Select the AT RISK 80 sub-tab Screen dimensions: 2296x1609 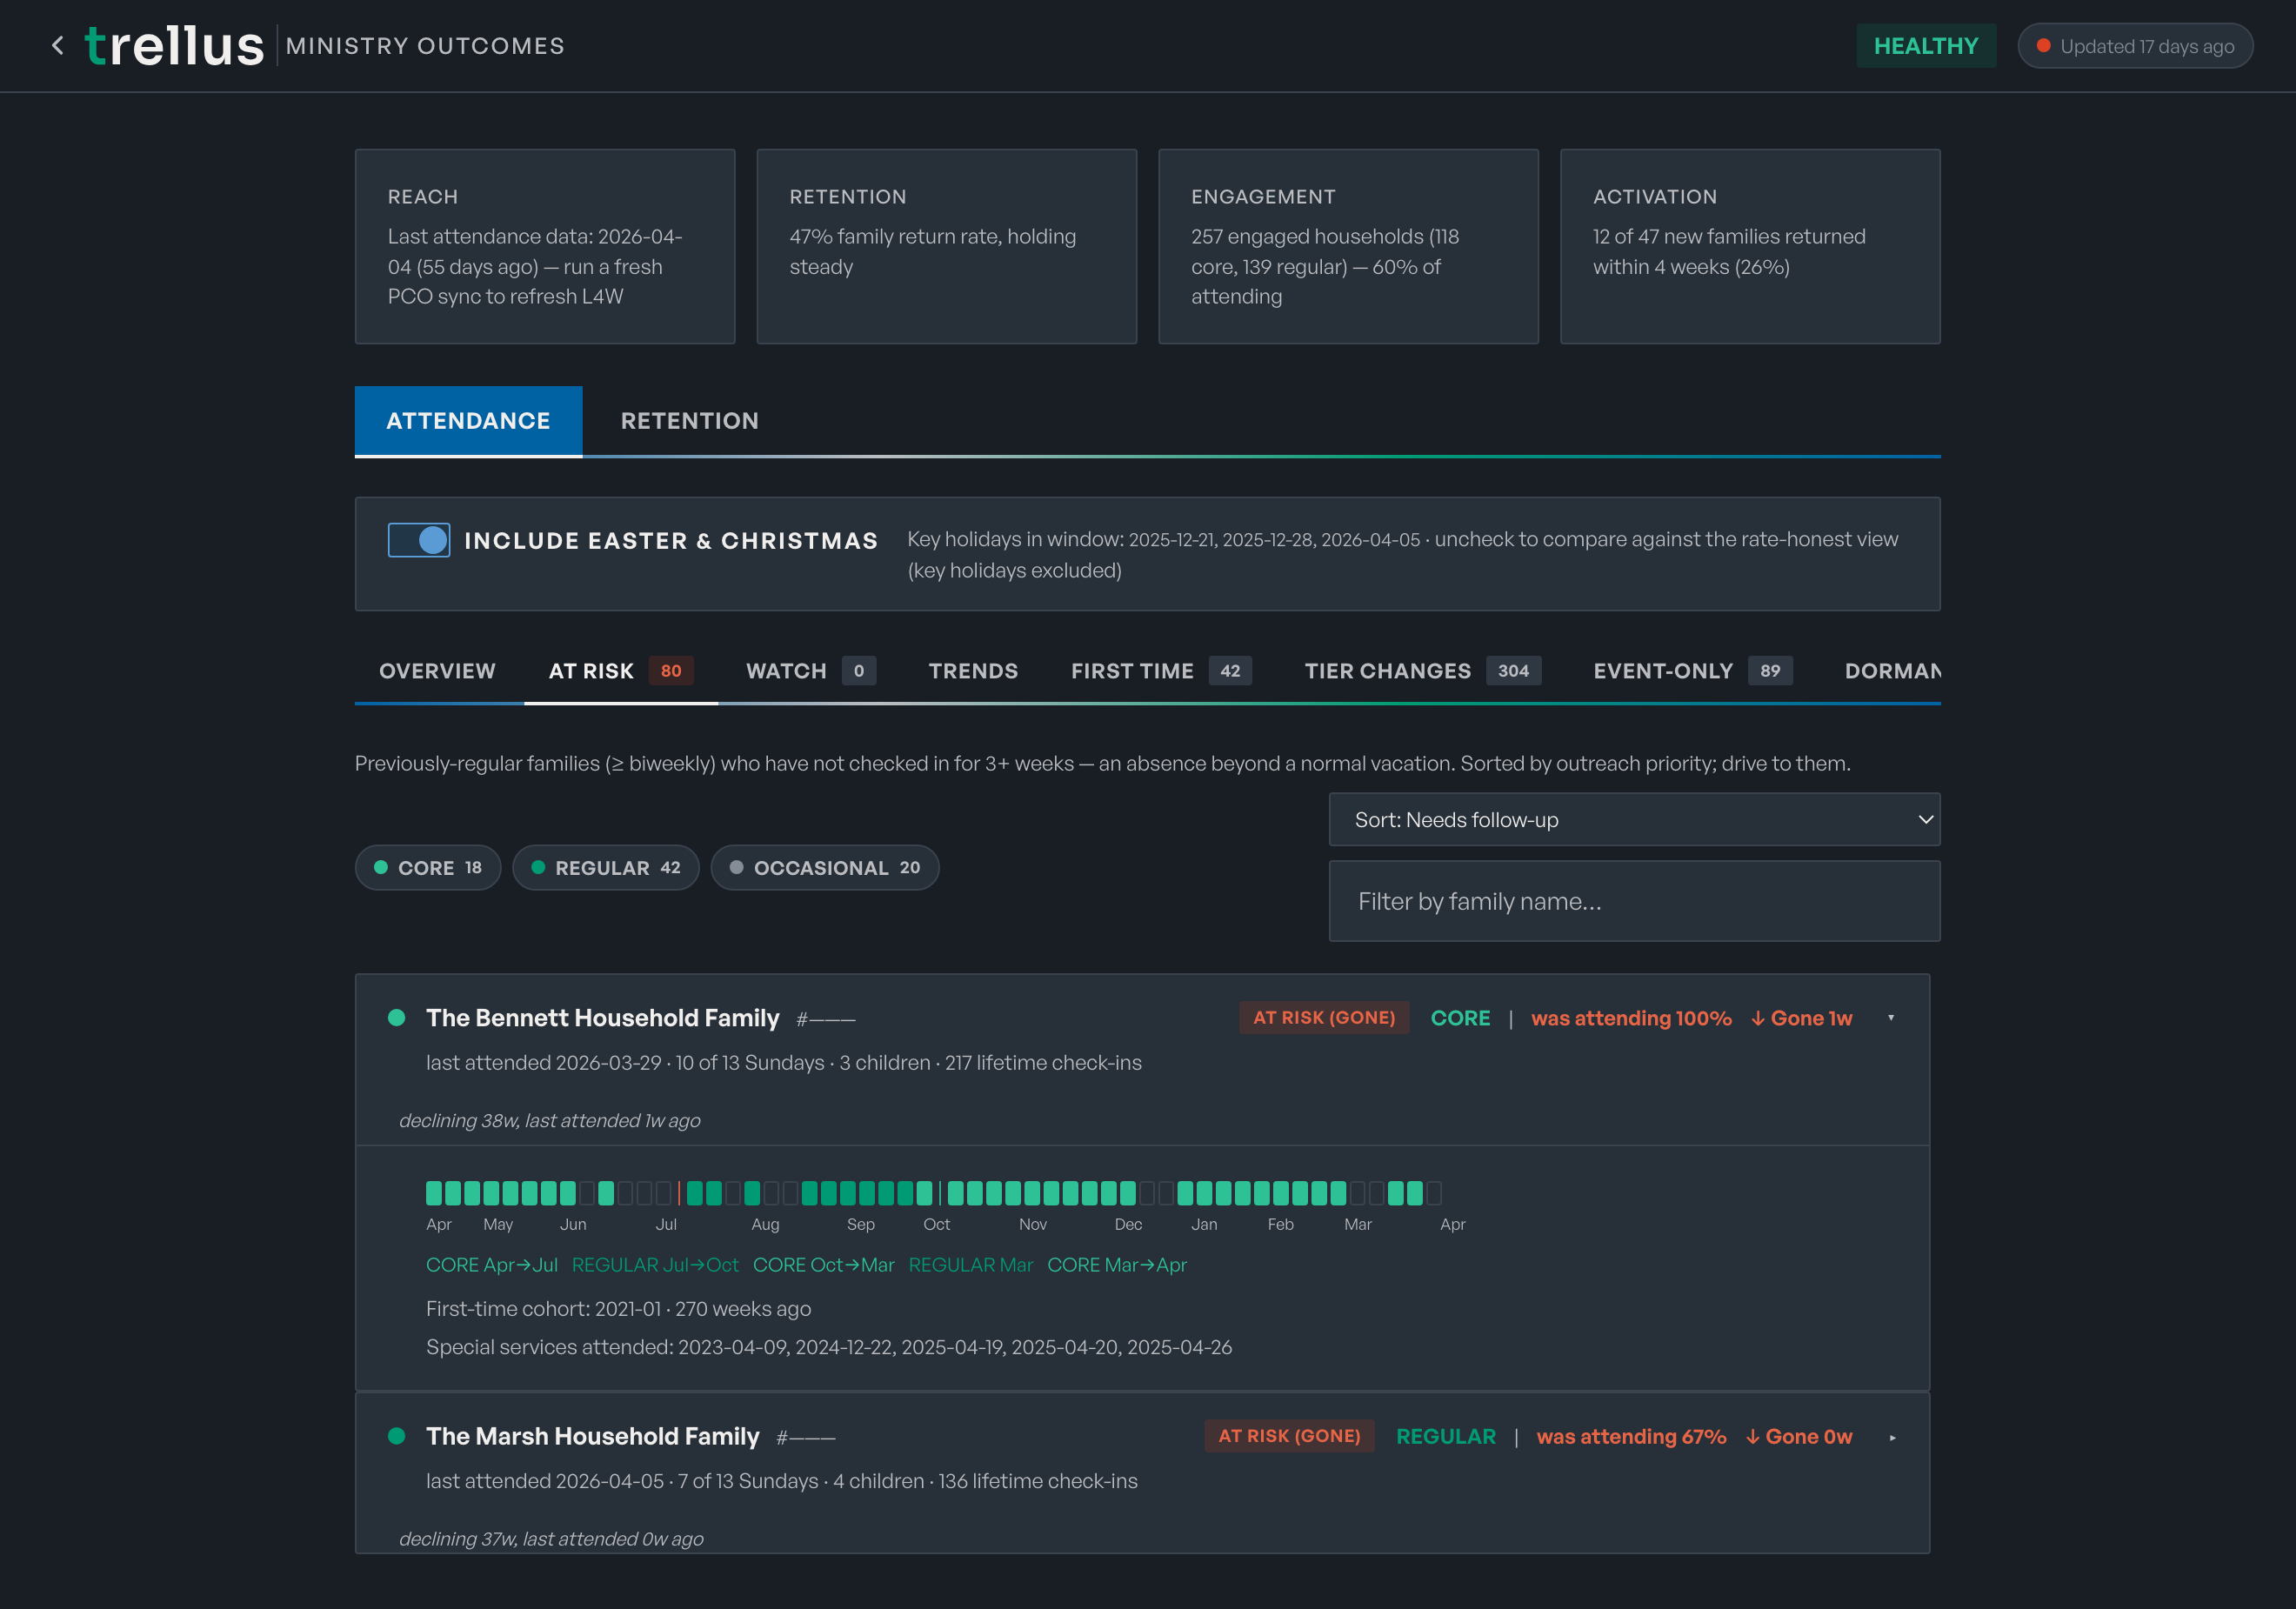(621, 671)
